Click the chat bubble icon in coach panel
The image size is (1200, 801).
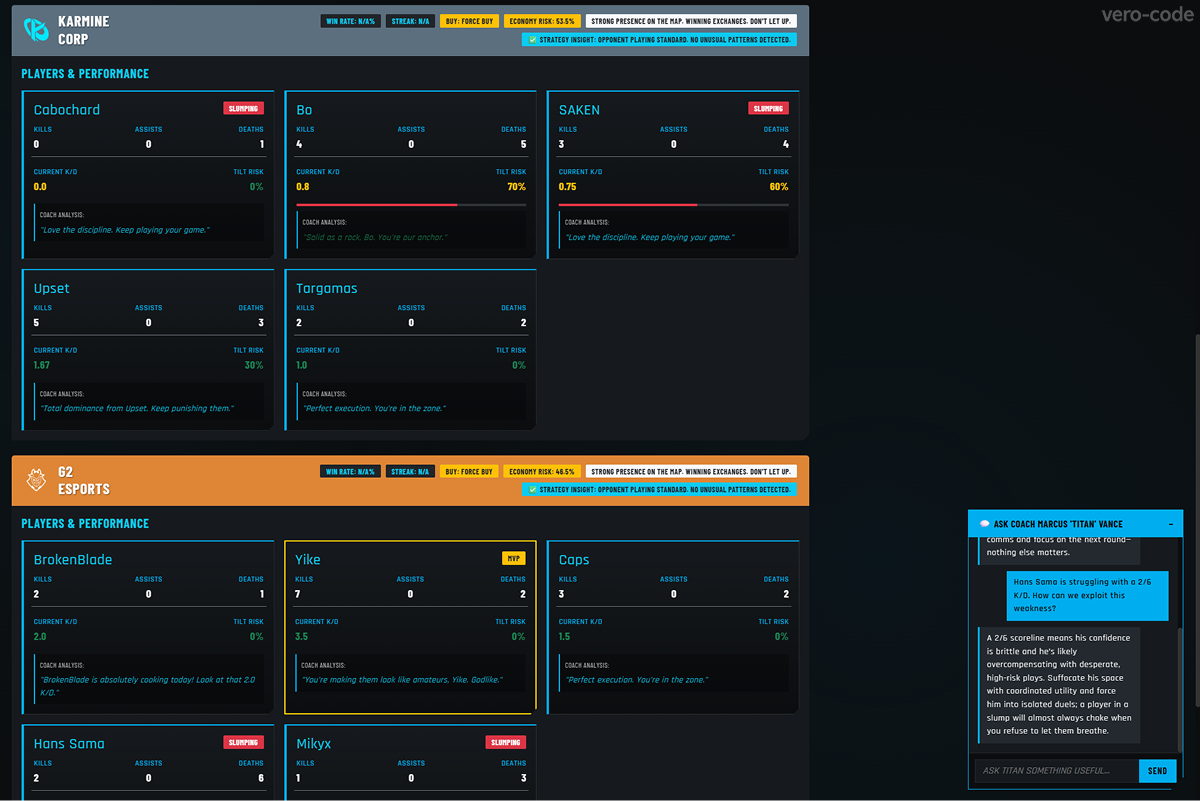(984, 524)
